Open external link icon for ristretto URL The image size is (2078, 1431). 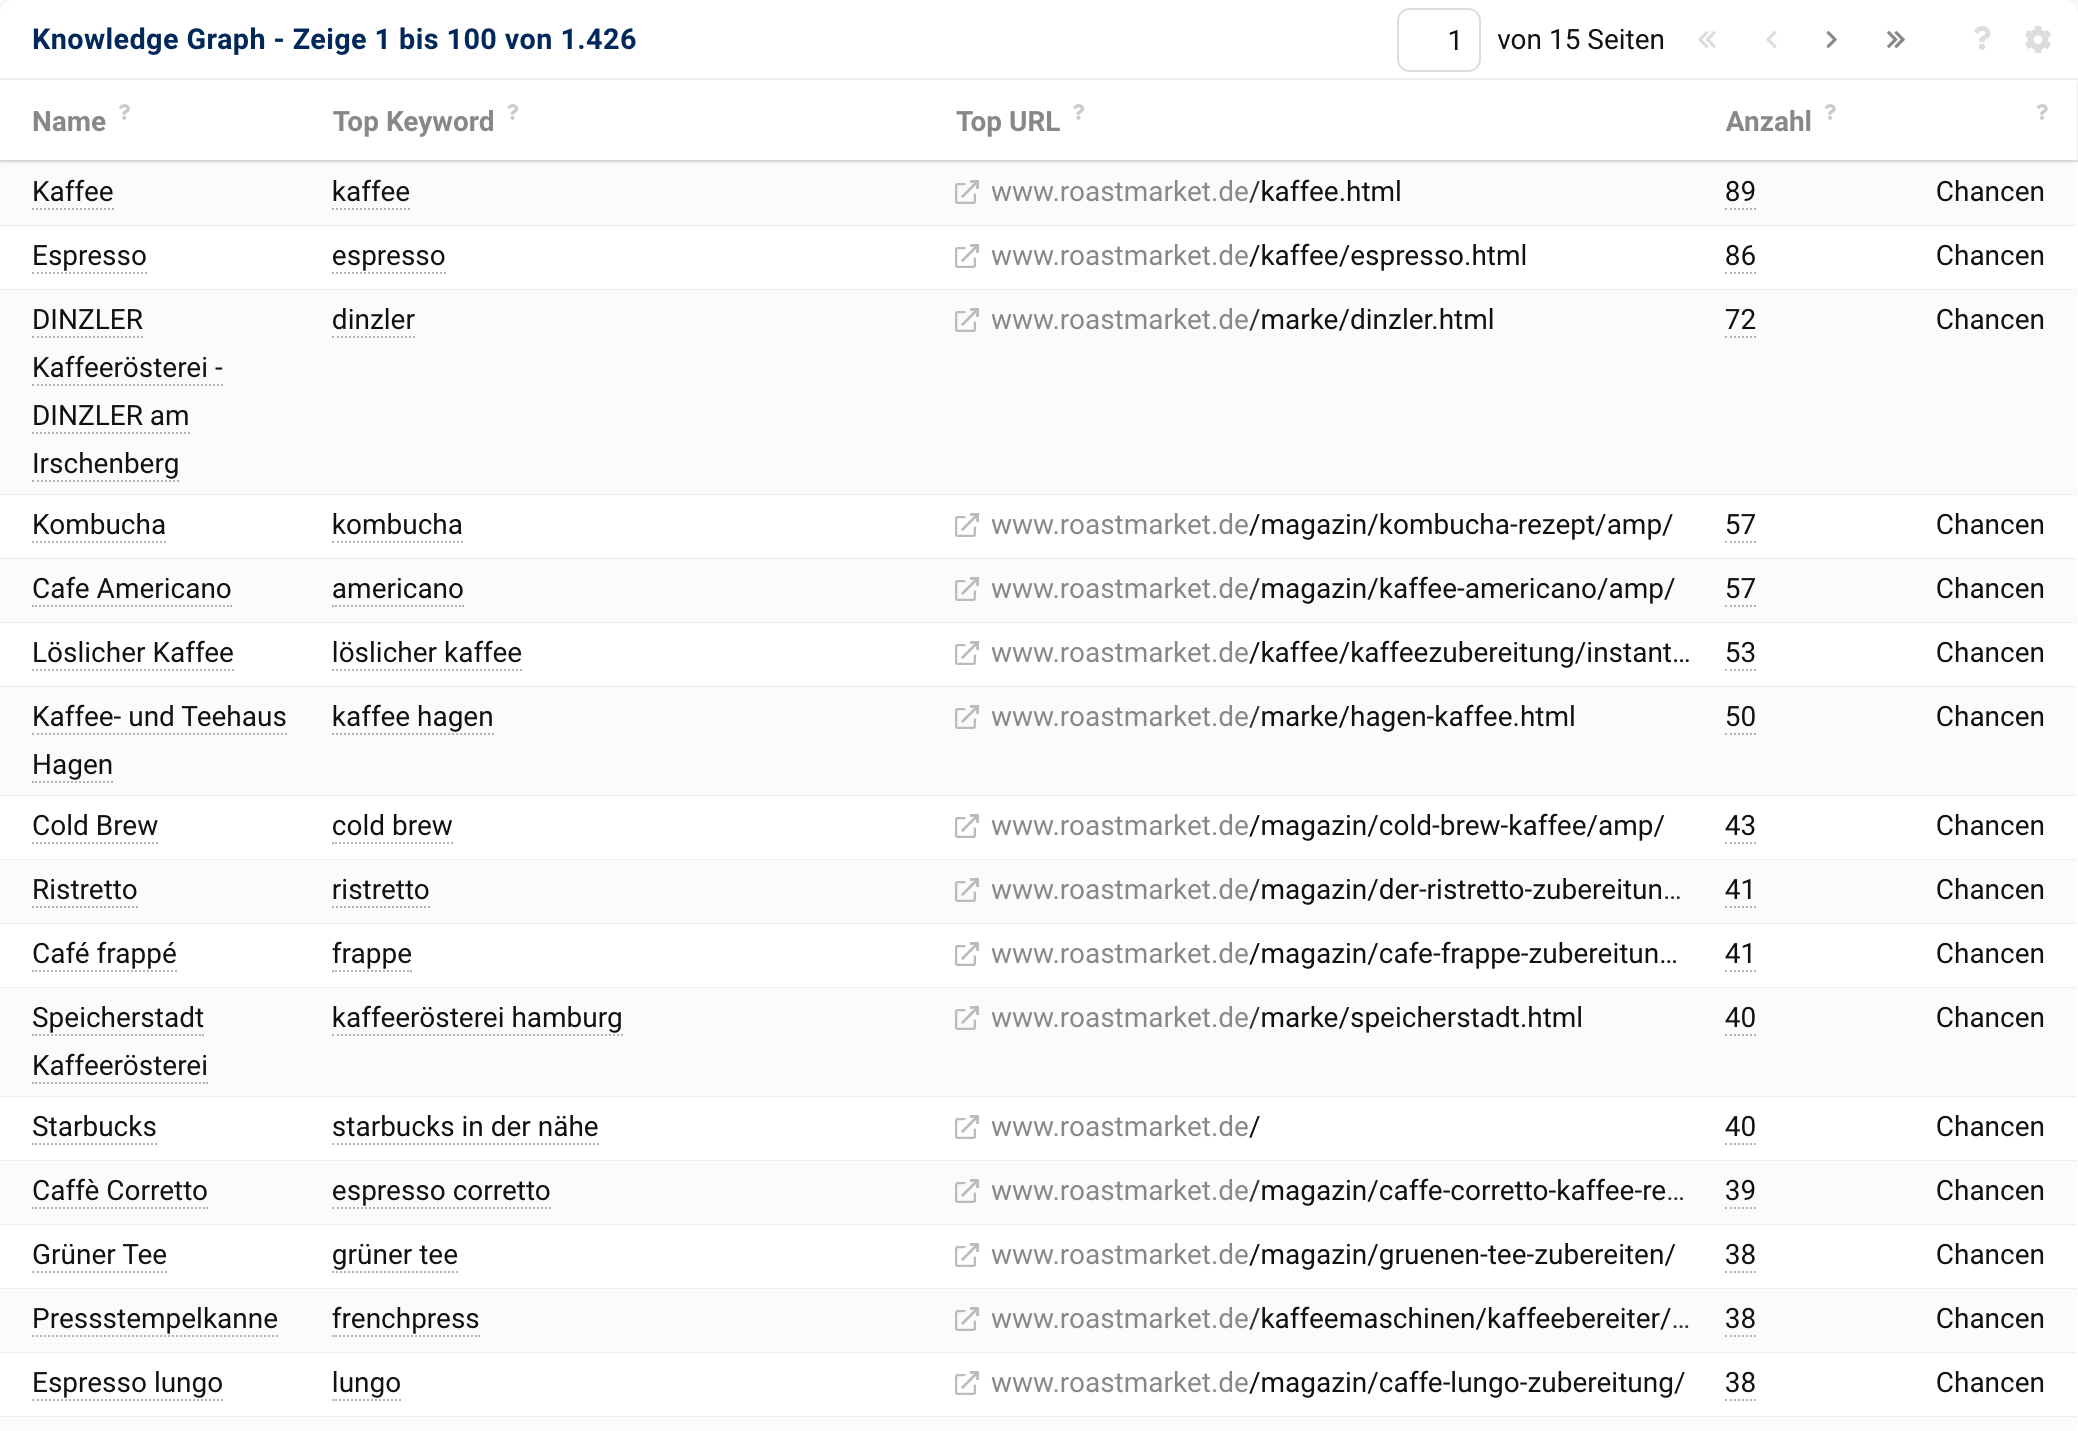click(x=966, y=890)
